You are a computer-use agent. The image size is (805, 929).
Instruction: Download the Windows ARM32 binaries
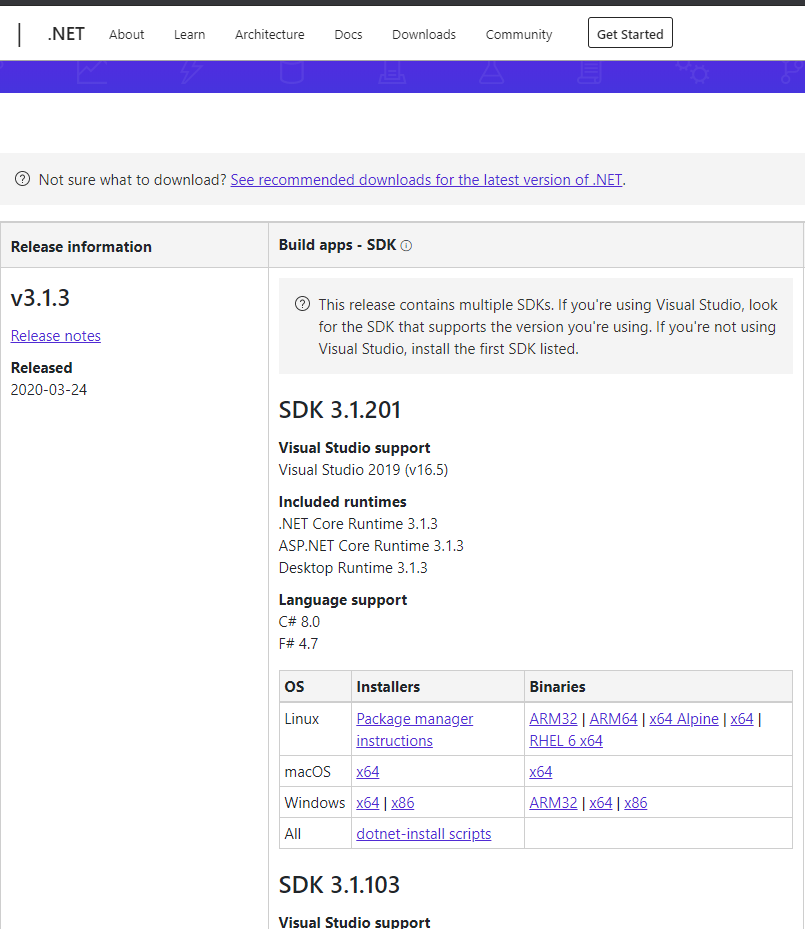click(x=553, y=802)
